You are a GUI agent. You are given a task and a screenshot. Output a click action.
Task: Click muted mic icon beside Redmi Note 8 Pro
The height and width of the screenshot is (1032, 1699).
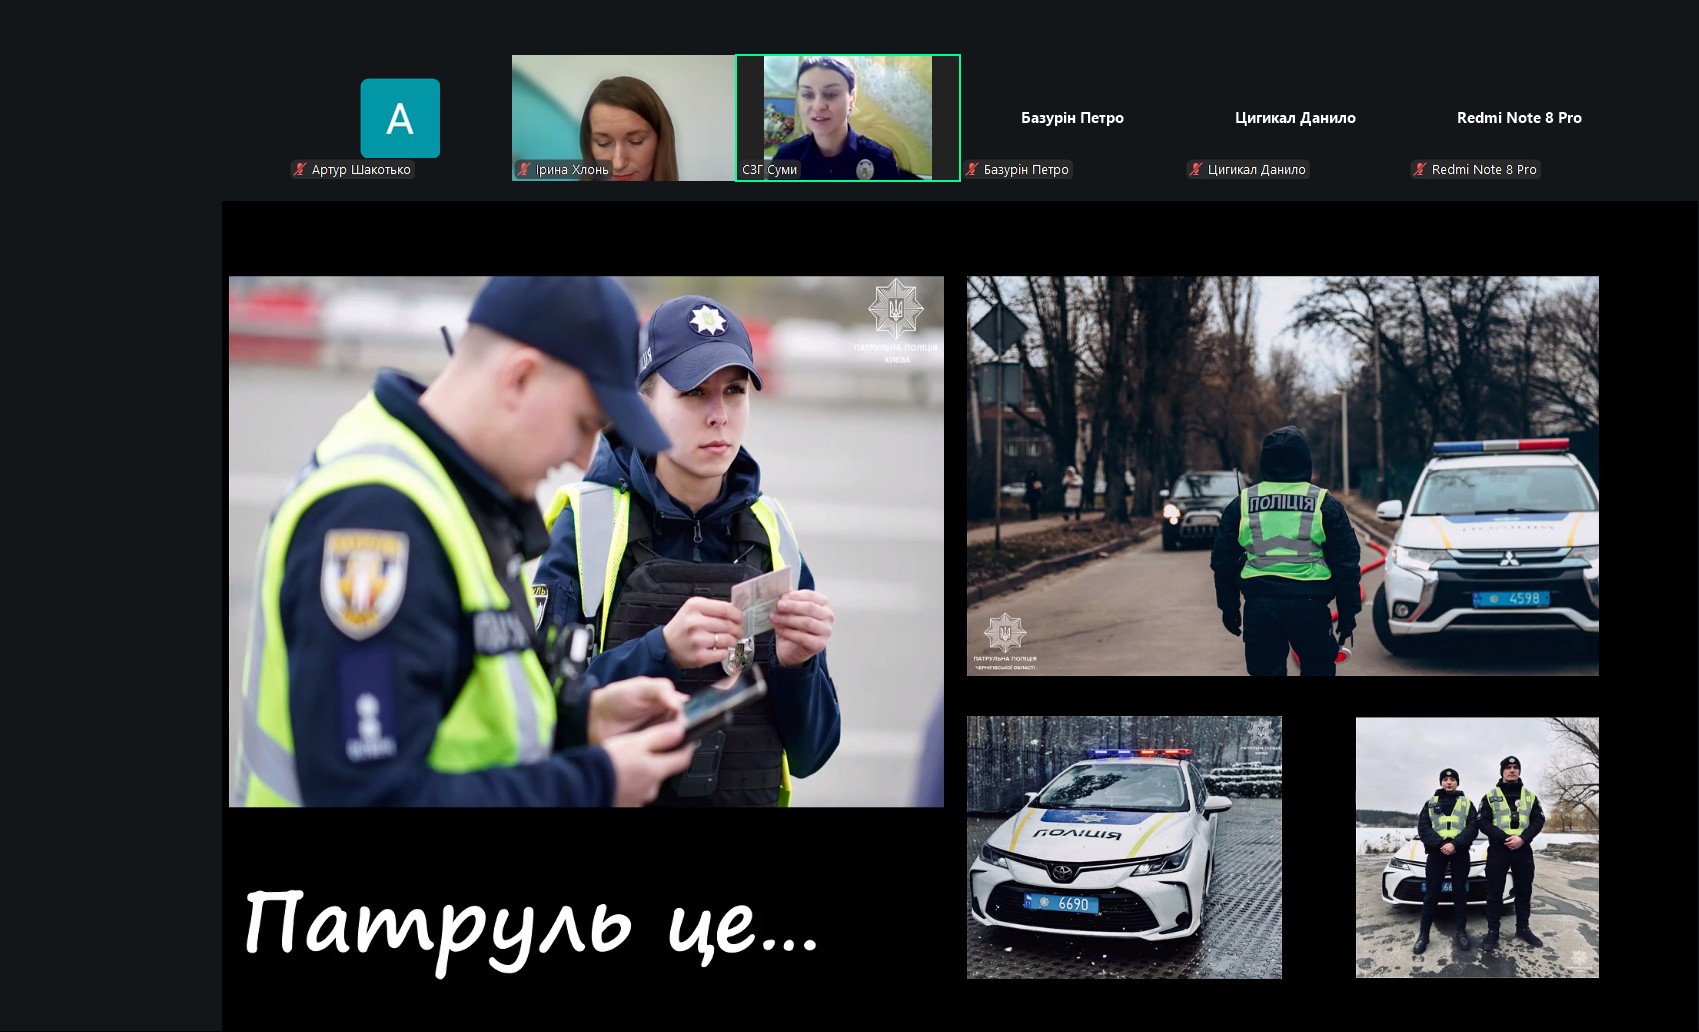1419,170
